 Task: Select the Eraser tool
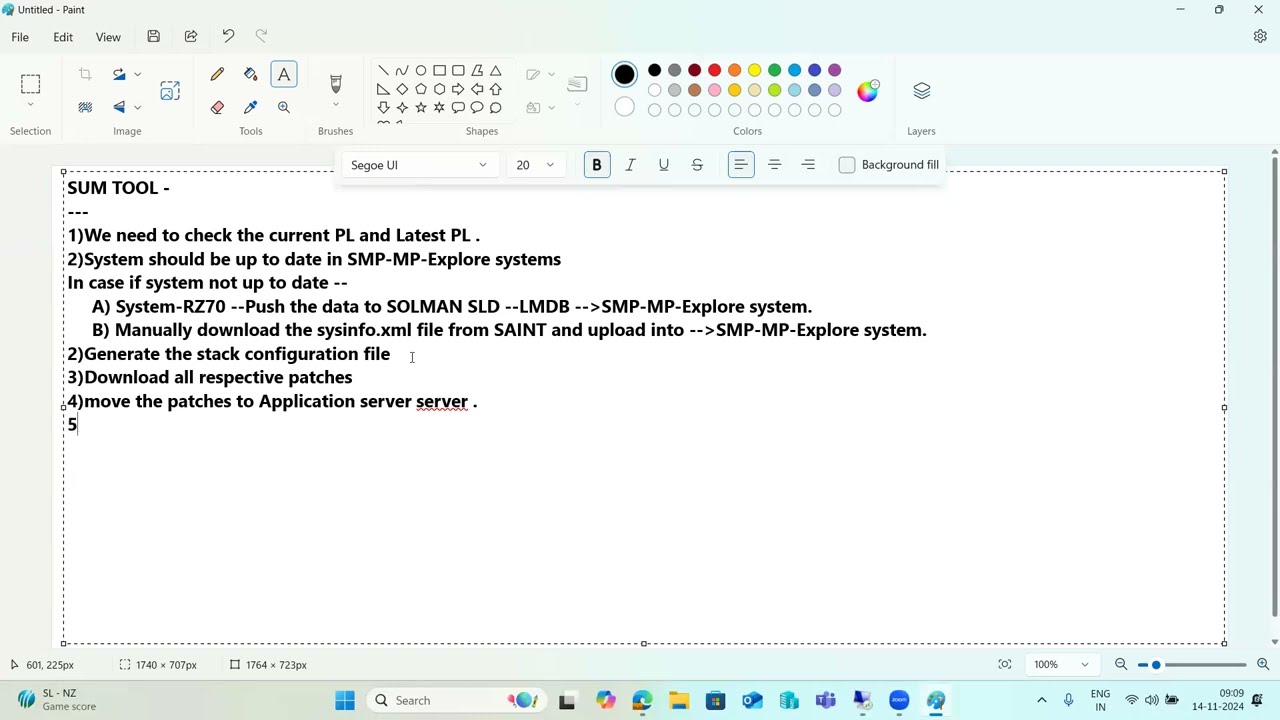click(x=217, y=107)
